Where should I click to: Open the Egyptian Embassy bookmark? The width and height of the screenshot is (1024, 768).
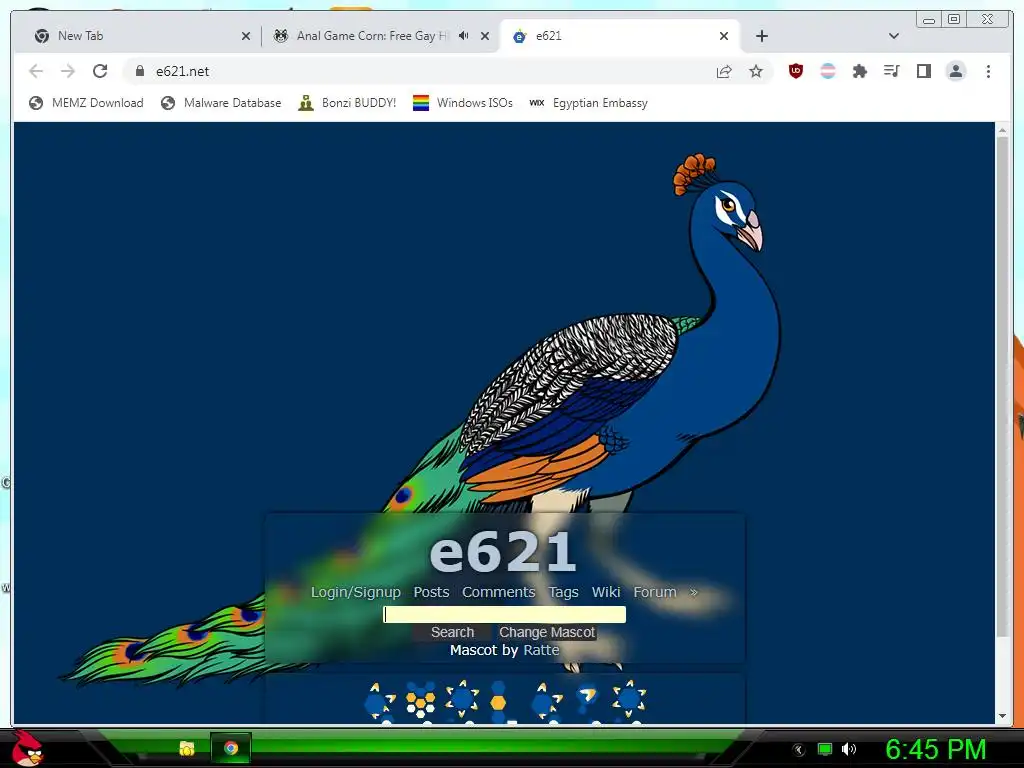point(588,103)
